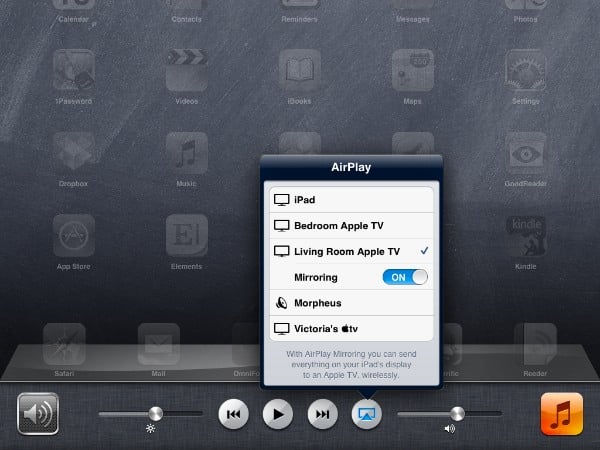This screenshot has height=450, width=600.
Task: Skip to next track
Action: click(x=323, y=414)
